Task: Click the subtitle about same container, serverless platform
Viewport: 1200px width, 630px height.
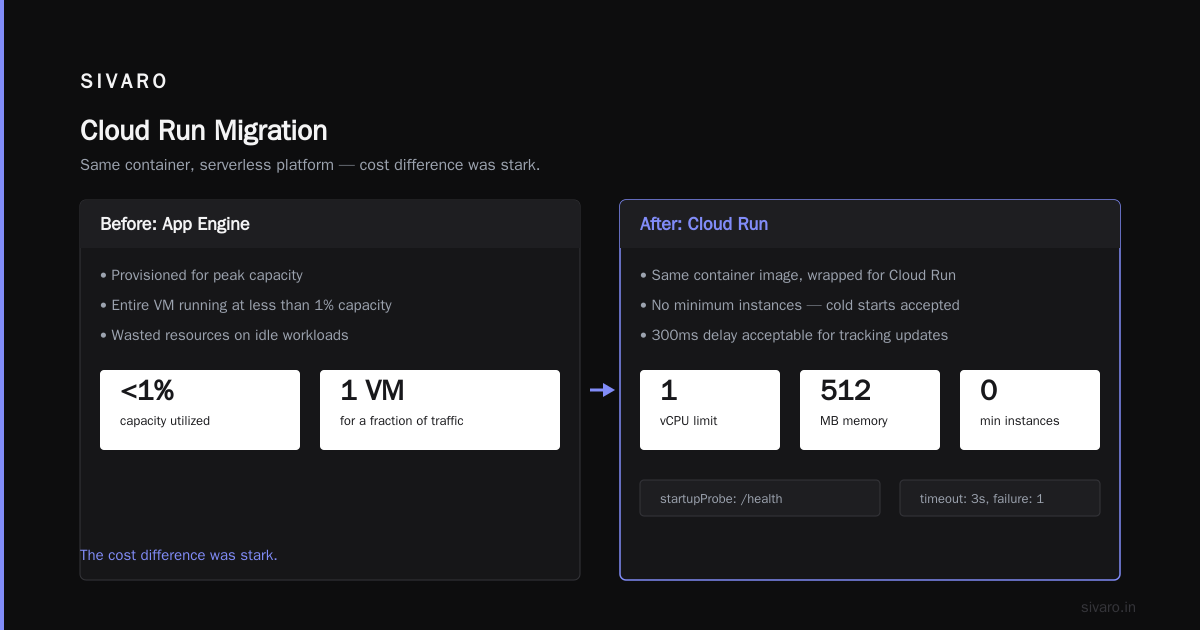Action: point(310,165)
